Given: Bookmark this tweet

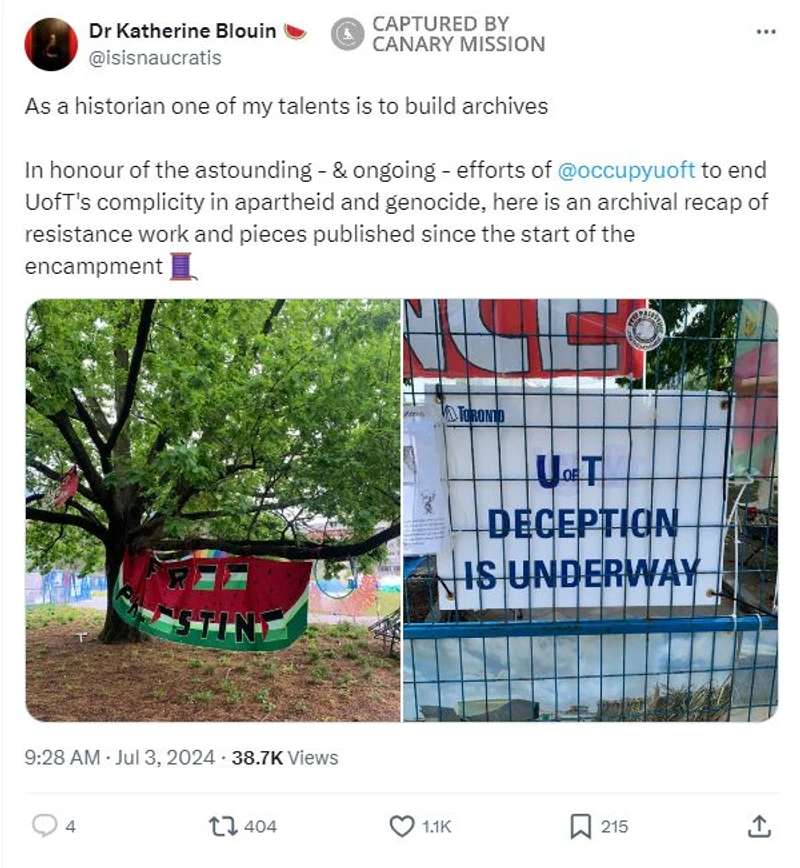Looking at the screenshot, I should (x=580, y=826).
